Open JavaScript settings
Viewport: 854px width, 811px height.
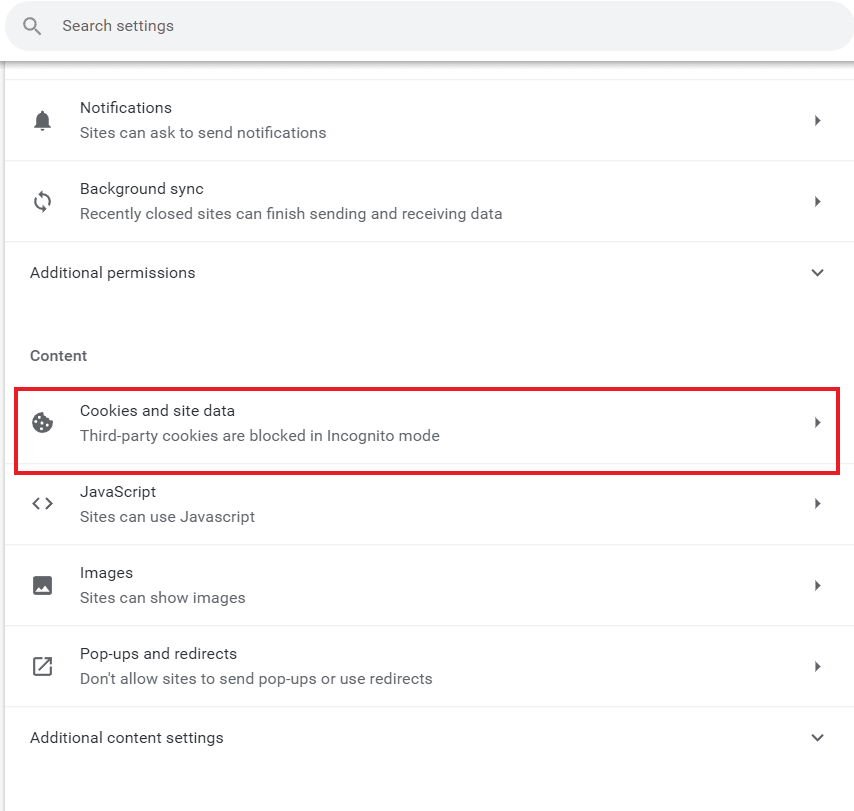pos(429,504)
